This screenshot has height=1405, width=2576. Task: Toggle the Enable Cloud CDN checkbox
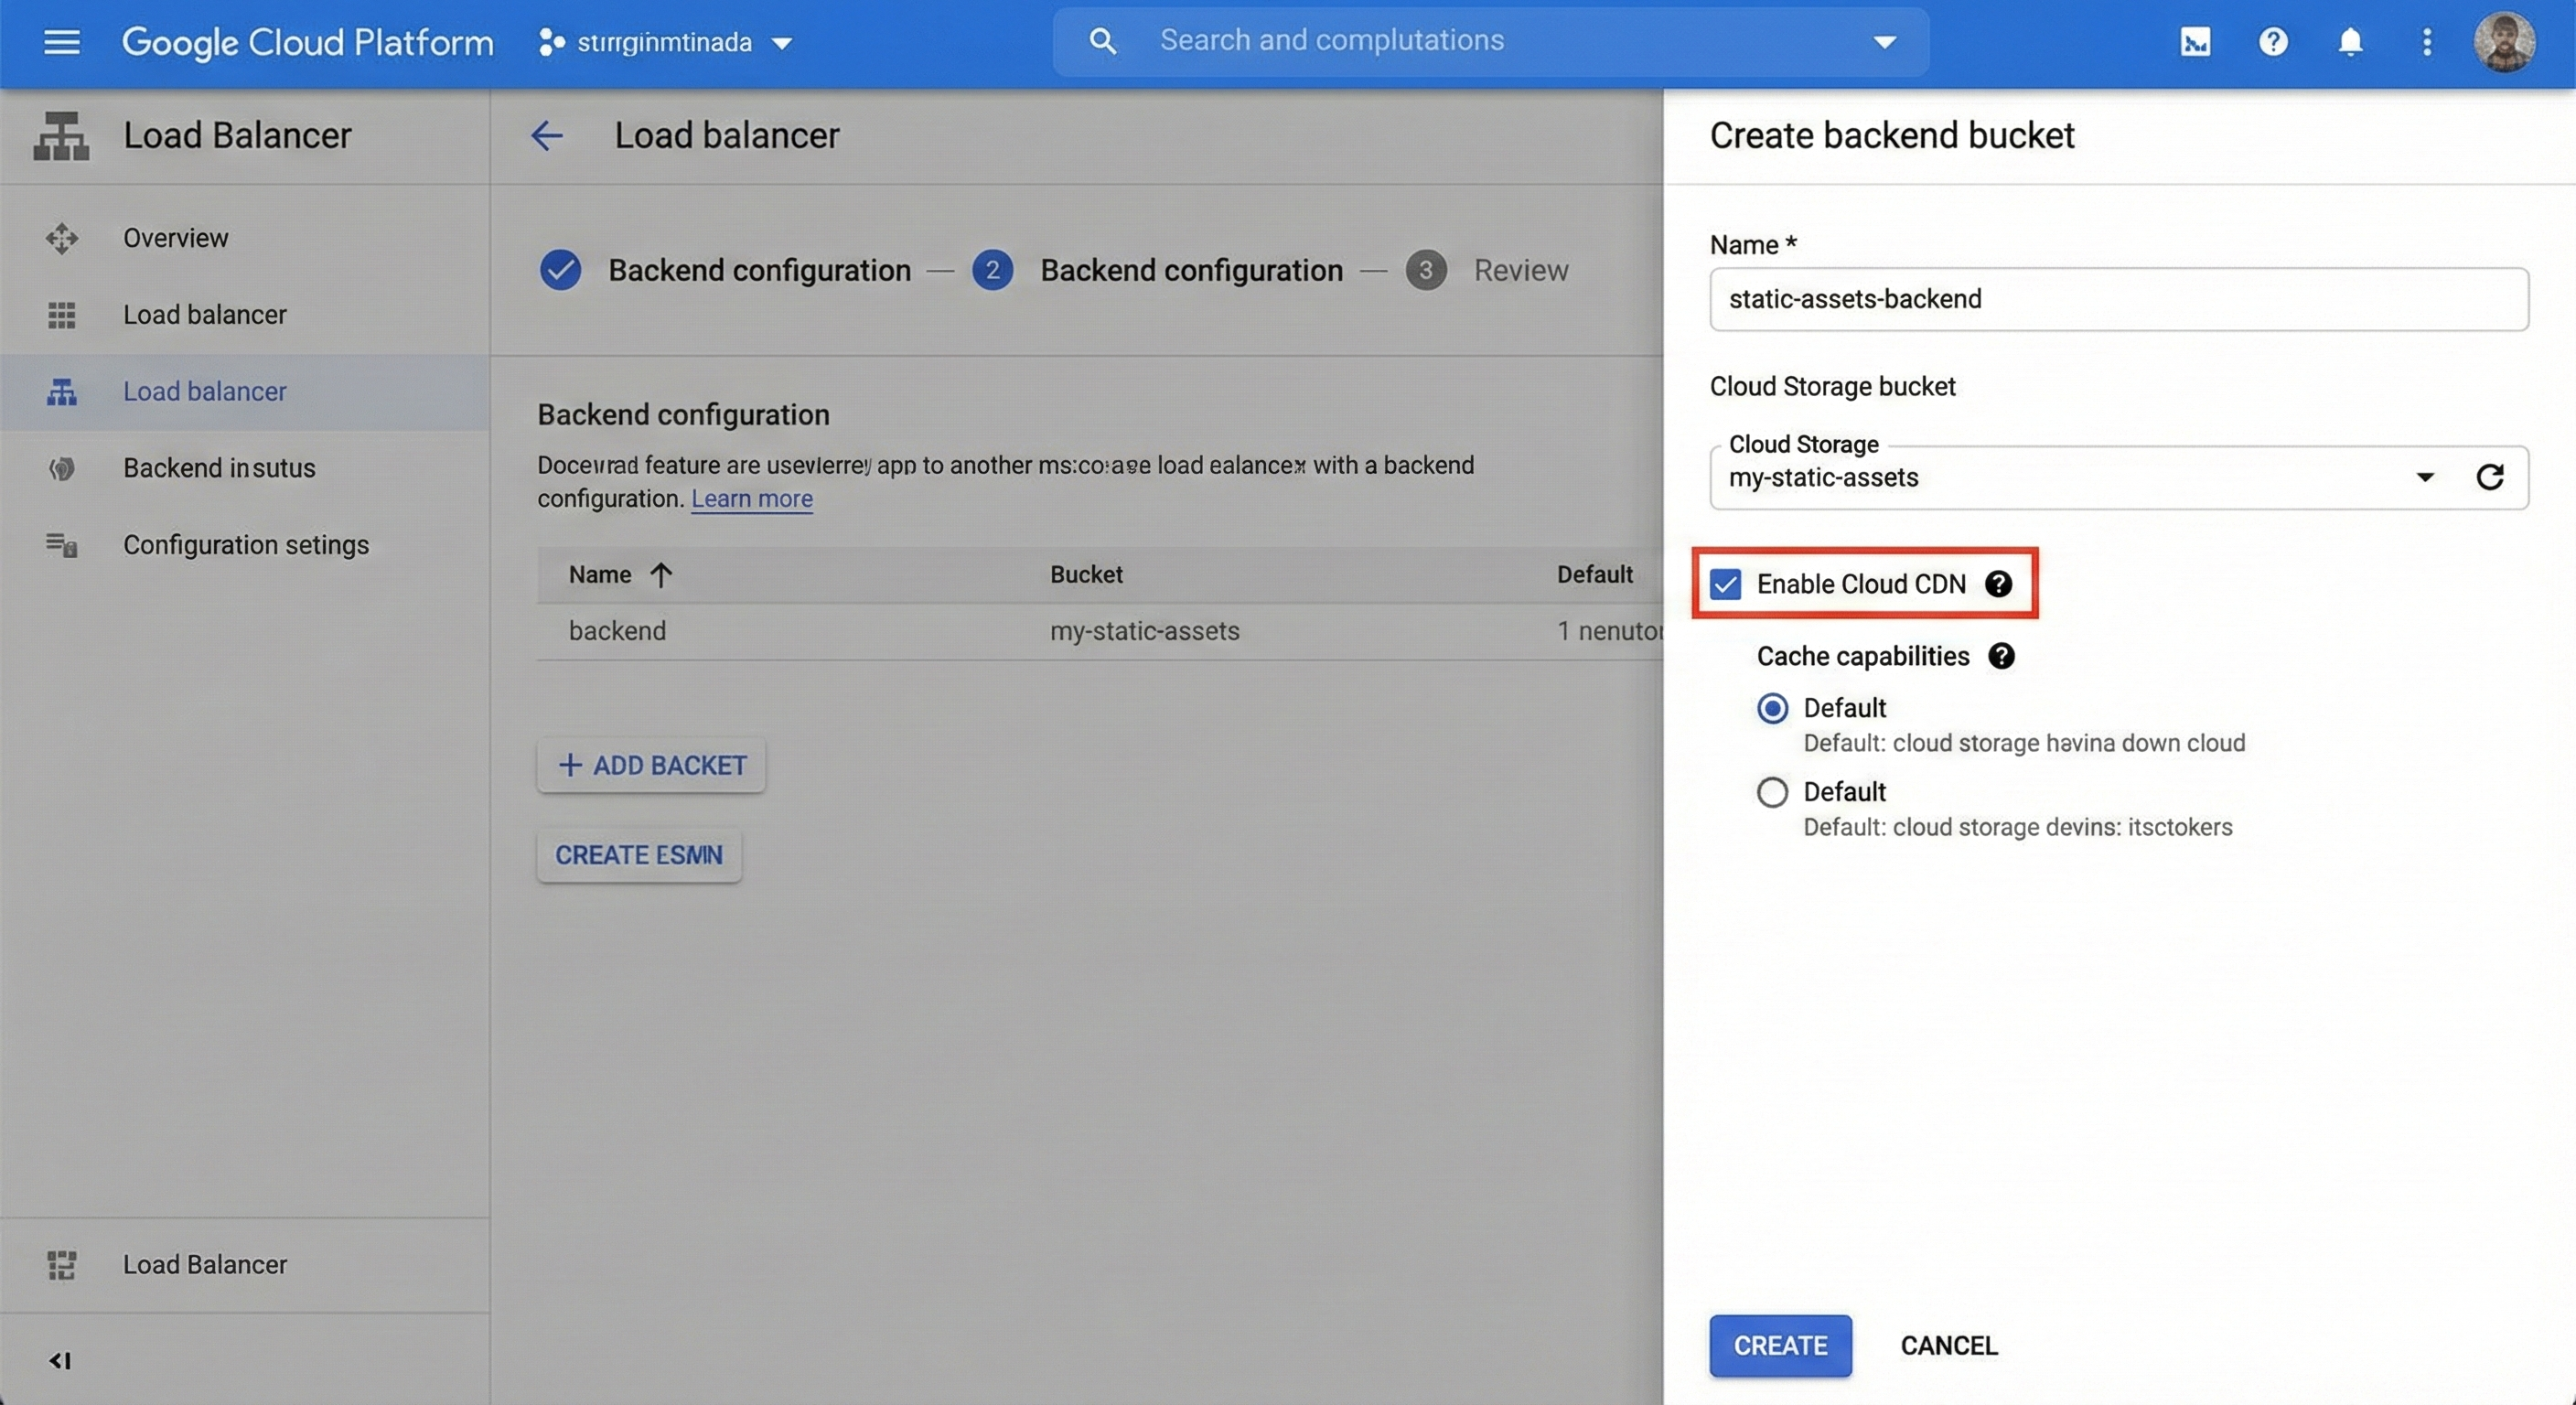tap(1726, 584)
